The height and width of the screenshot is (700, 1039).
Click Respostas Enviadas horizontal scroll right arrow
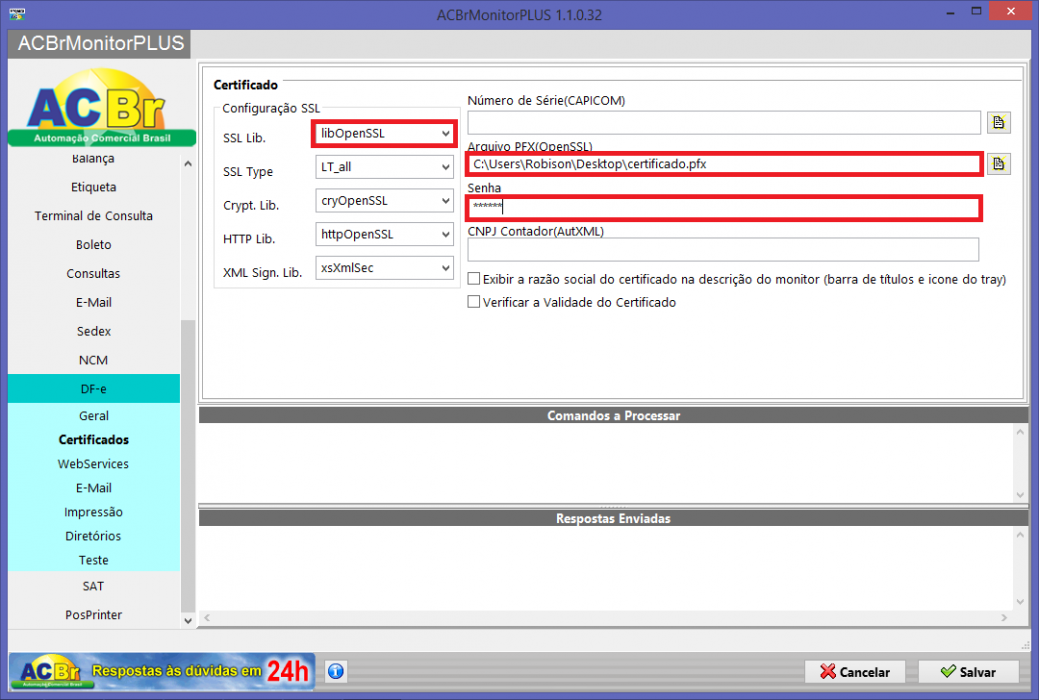[1005, 617]
